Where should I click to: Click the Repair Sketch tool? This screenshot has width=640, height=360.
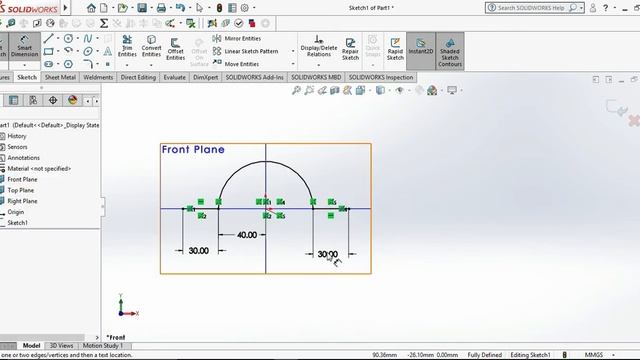[350, 49]
